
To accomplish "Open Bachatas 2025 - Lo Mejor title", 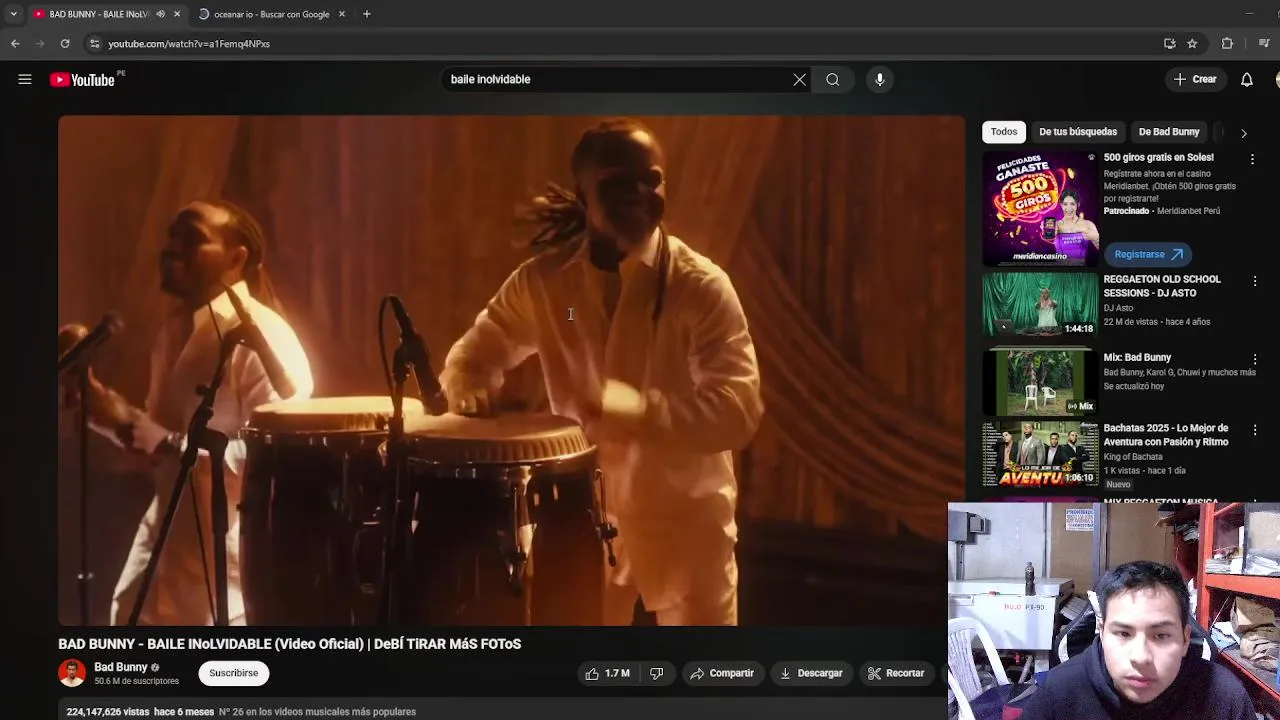I will pyautogui.click(x=1166, y=435).
